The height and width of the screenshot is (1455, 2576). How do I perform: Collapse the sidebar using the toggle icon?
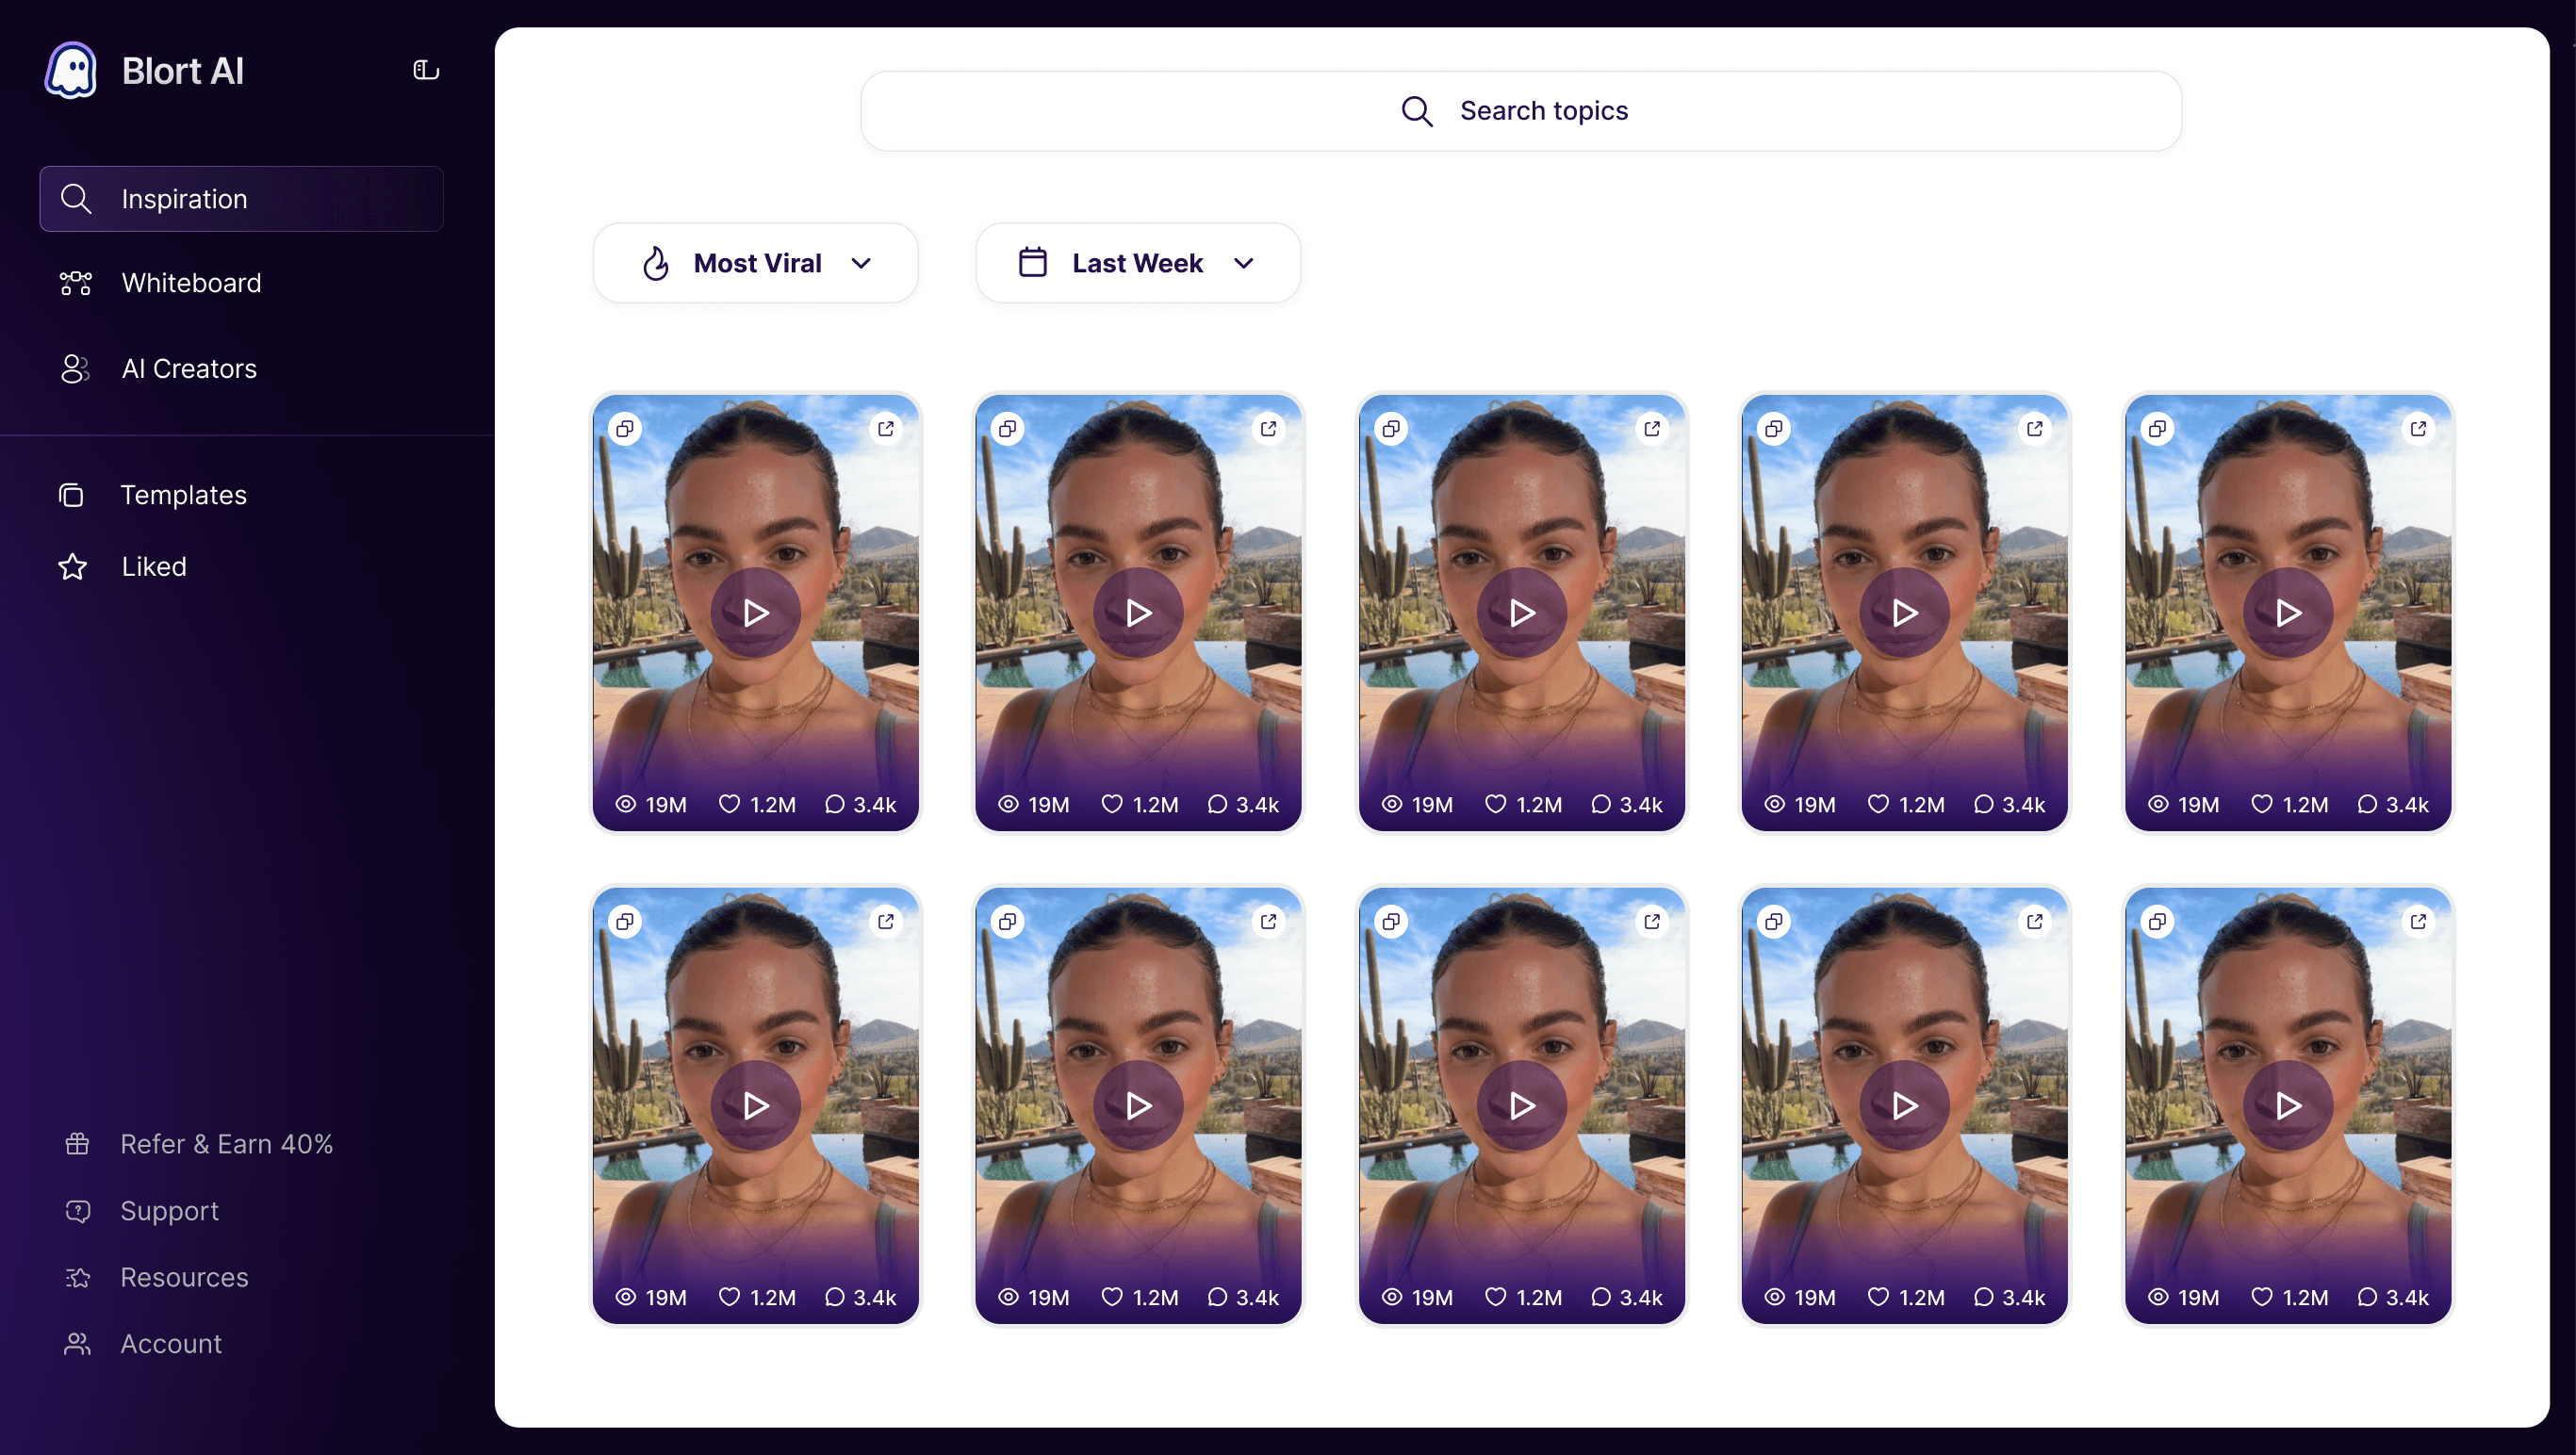click(424, 69)
